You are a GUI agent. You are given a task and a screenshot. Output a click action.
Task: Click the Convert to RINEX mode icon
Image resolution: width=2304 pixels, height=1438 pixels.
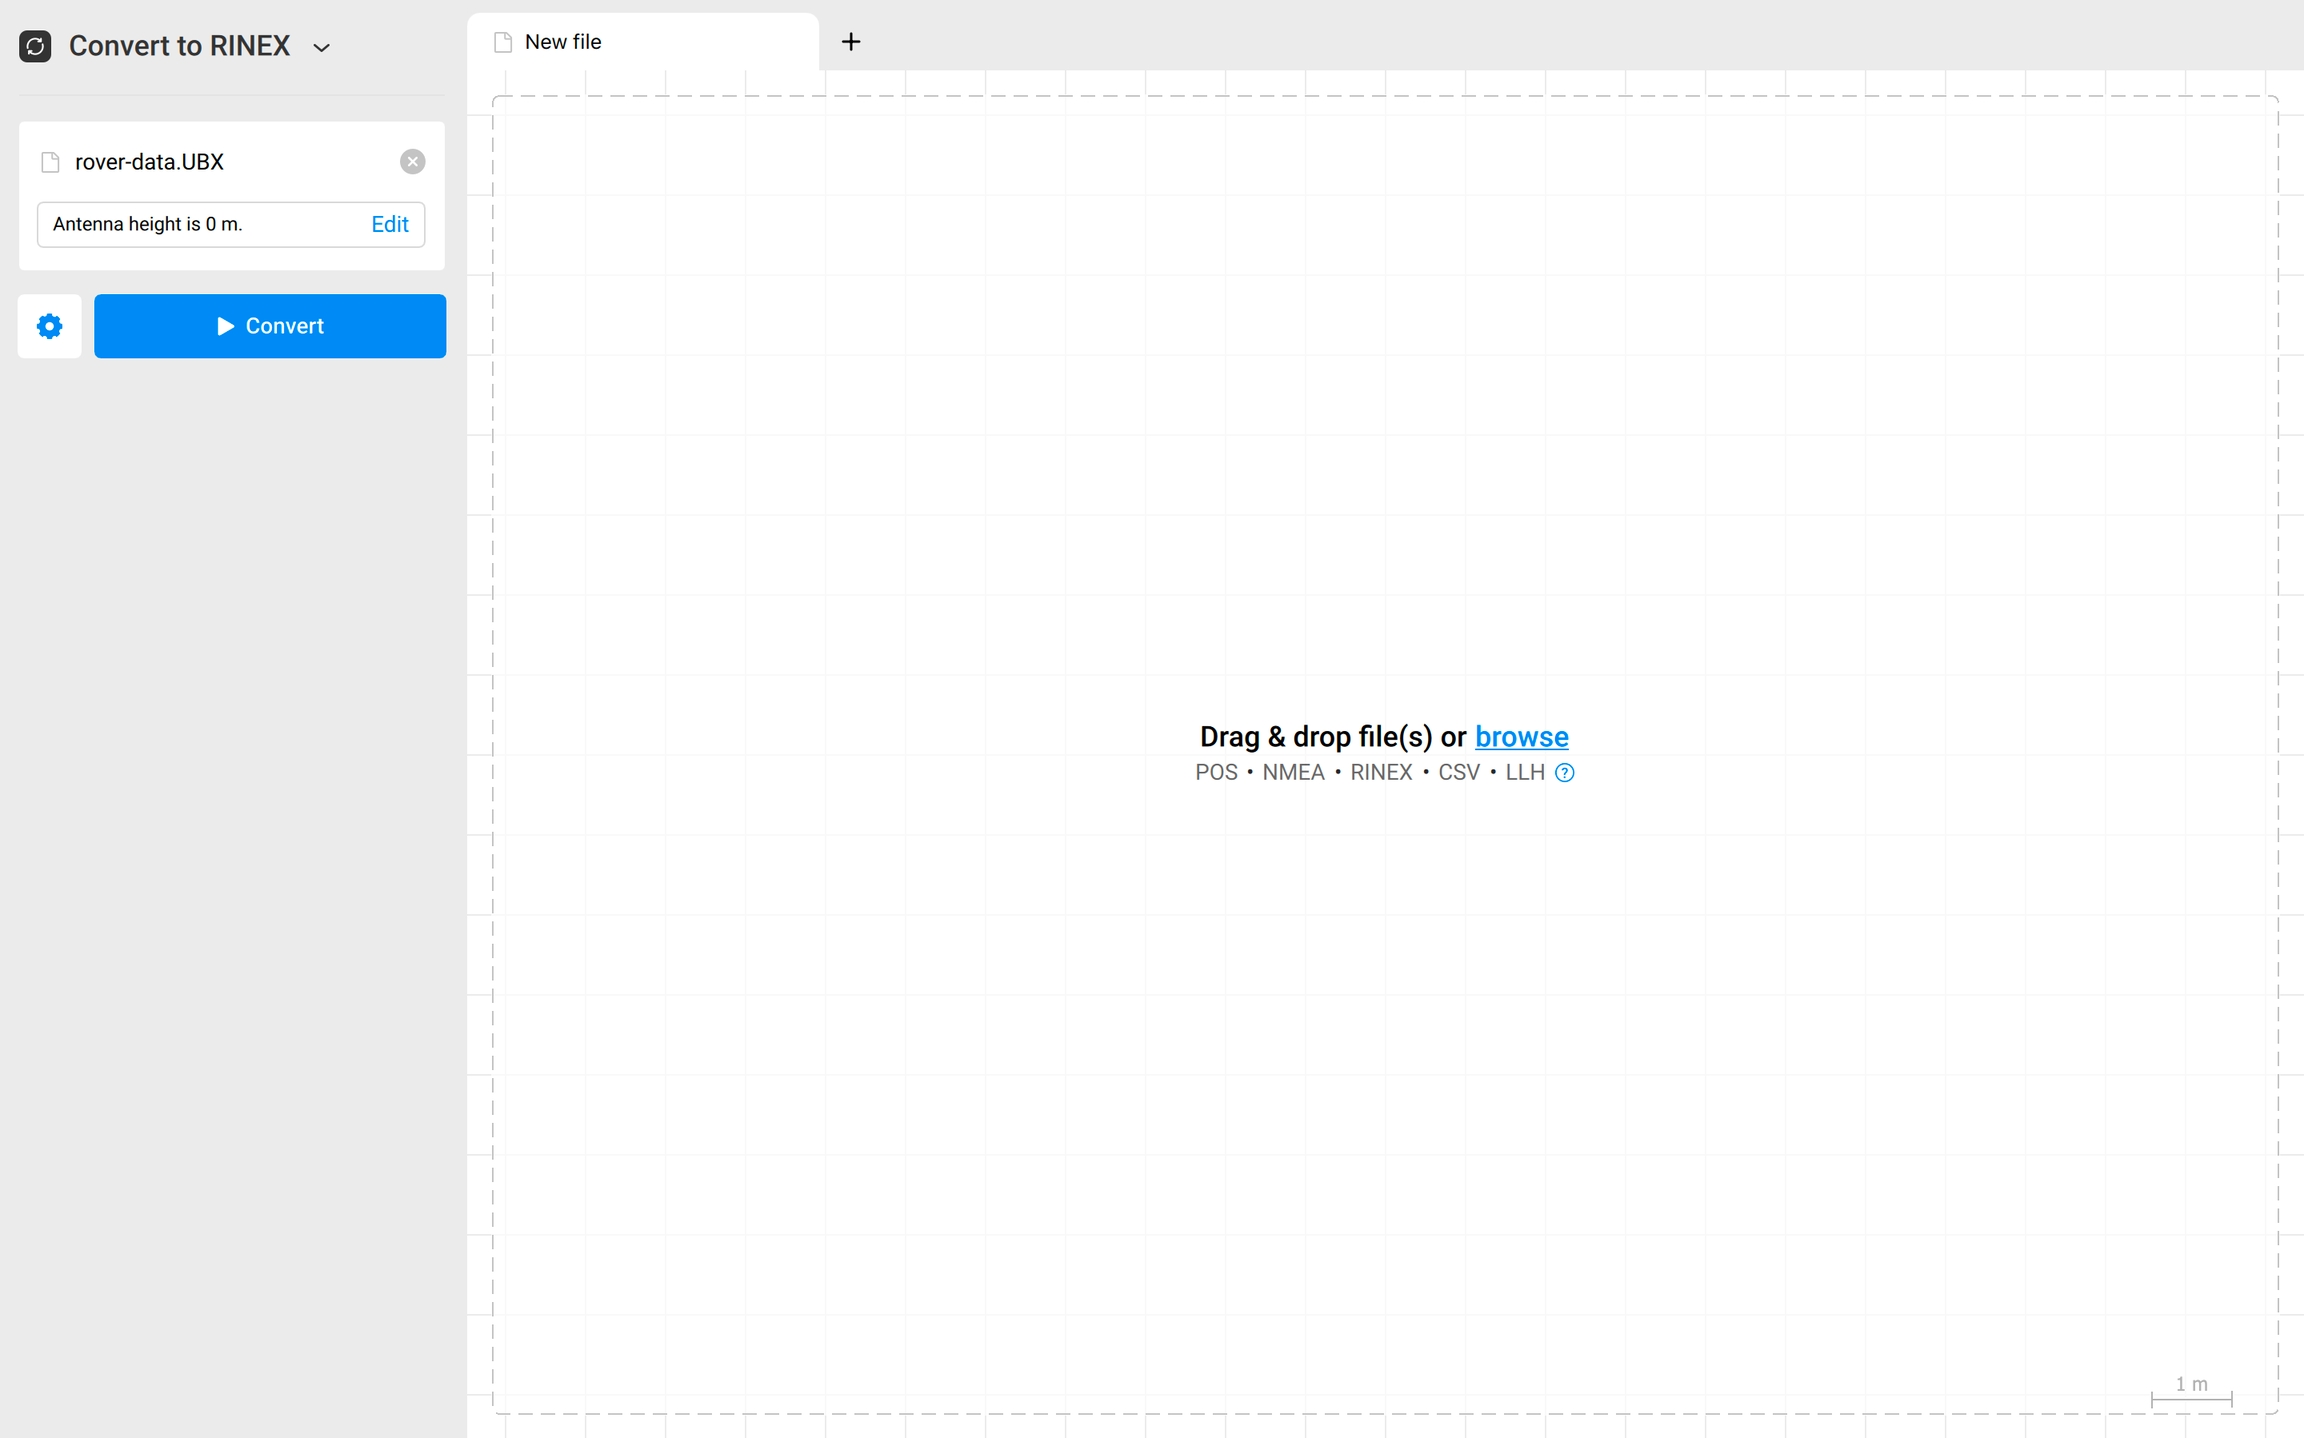tap(35, 46)
